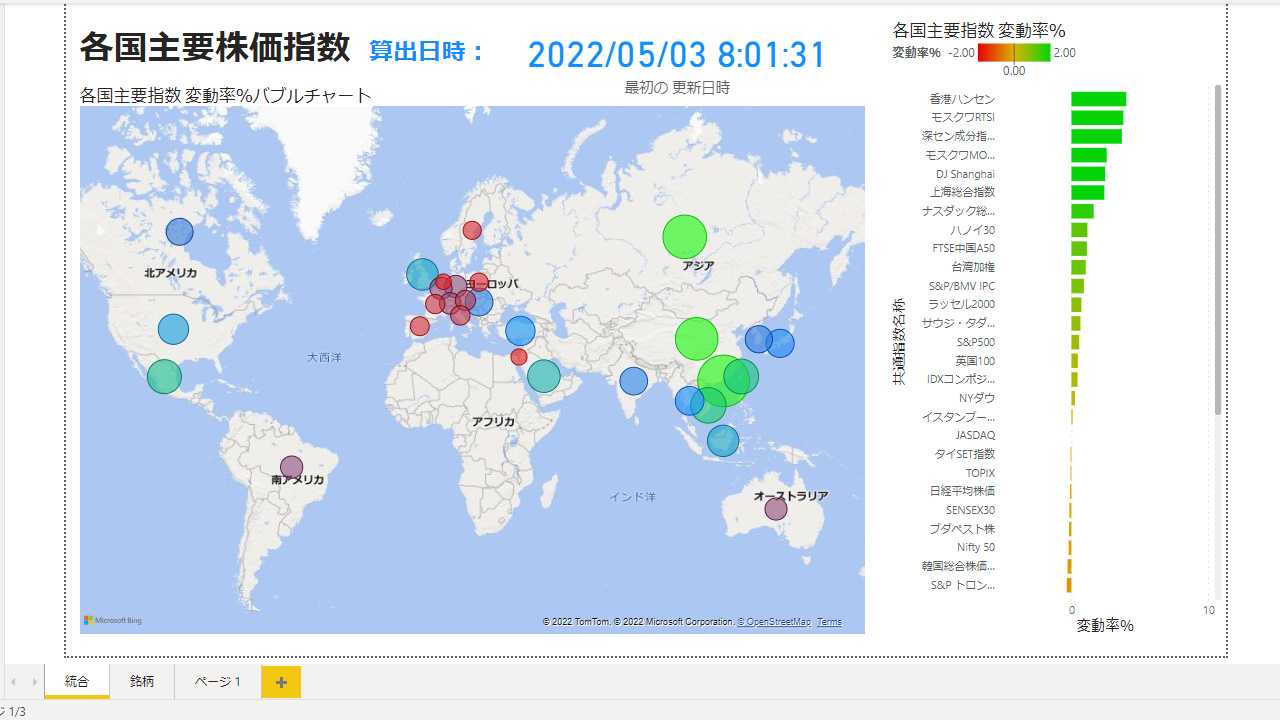Select the purple bubble over Australia
This screenshot has width=1280, height=720.
point(776,509)
